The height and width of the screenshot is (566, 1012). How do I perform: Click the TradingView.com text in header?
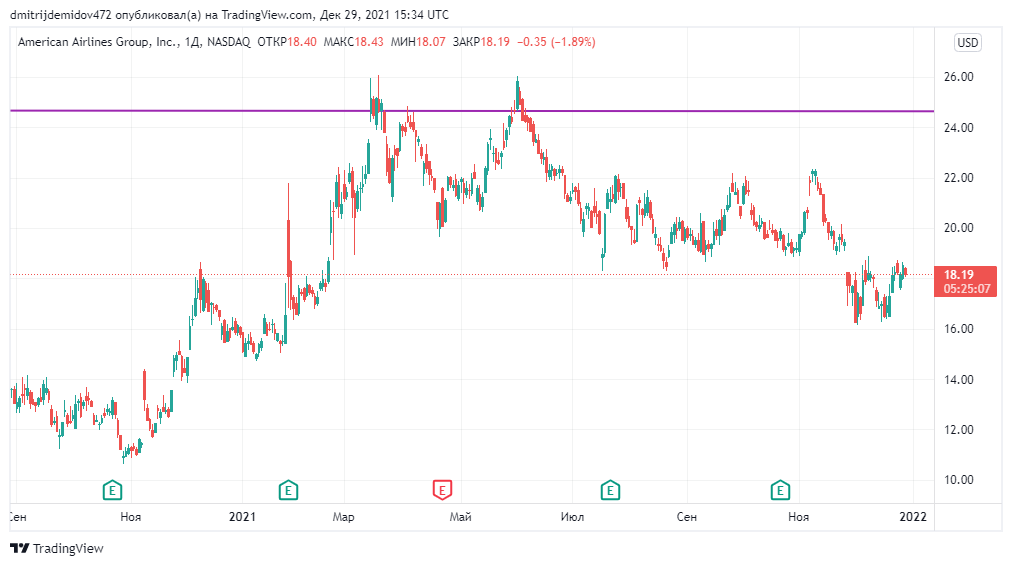(x=268, y=15)
